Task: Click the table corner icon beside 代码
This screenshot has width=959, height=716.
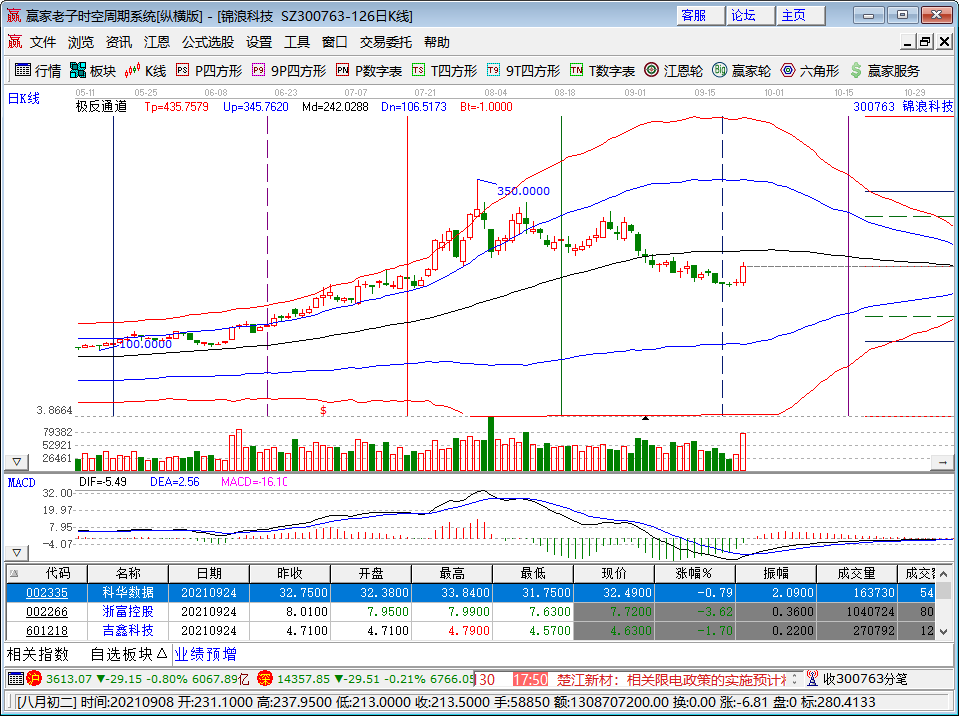Action: coord(14,574)
